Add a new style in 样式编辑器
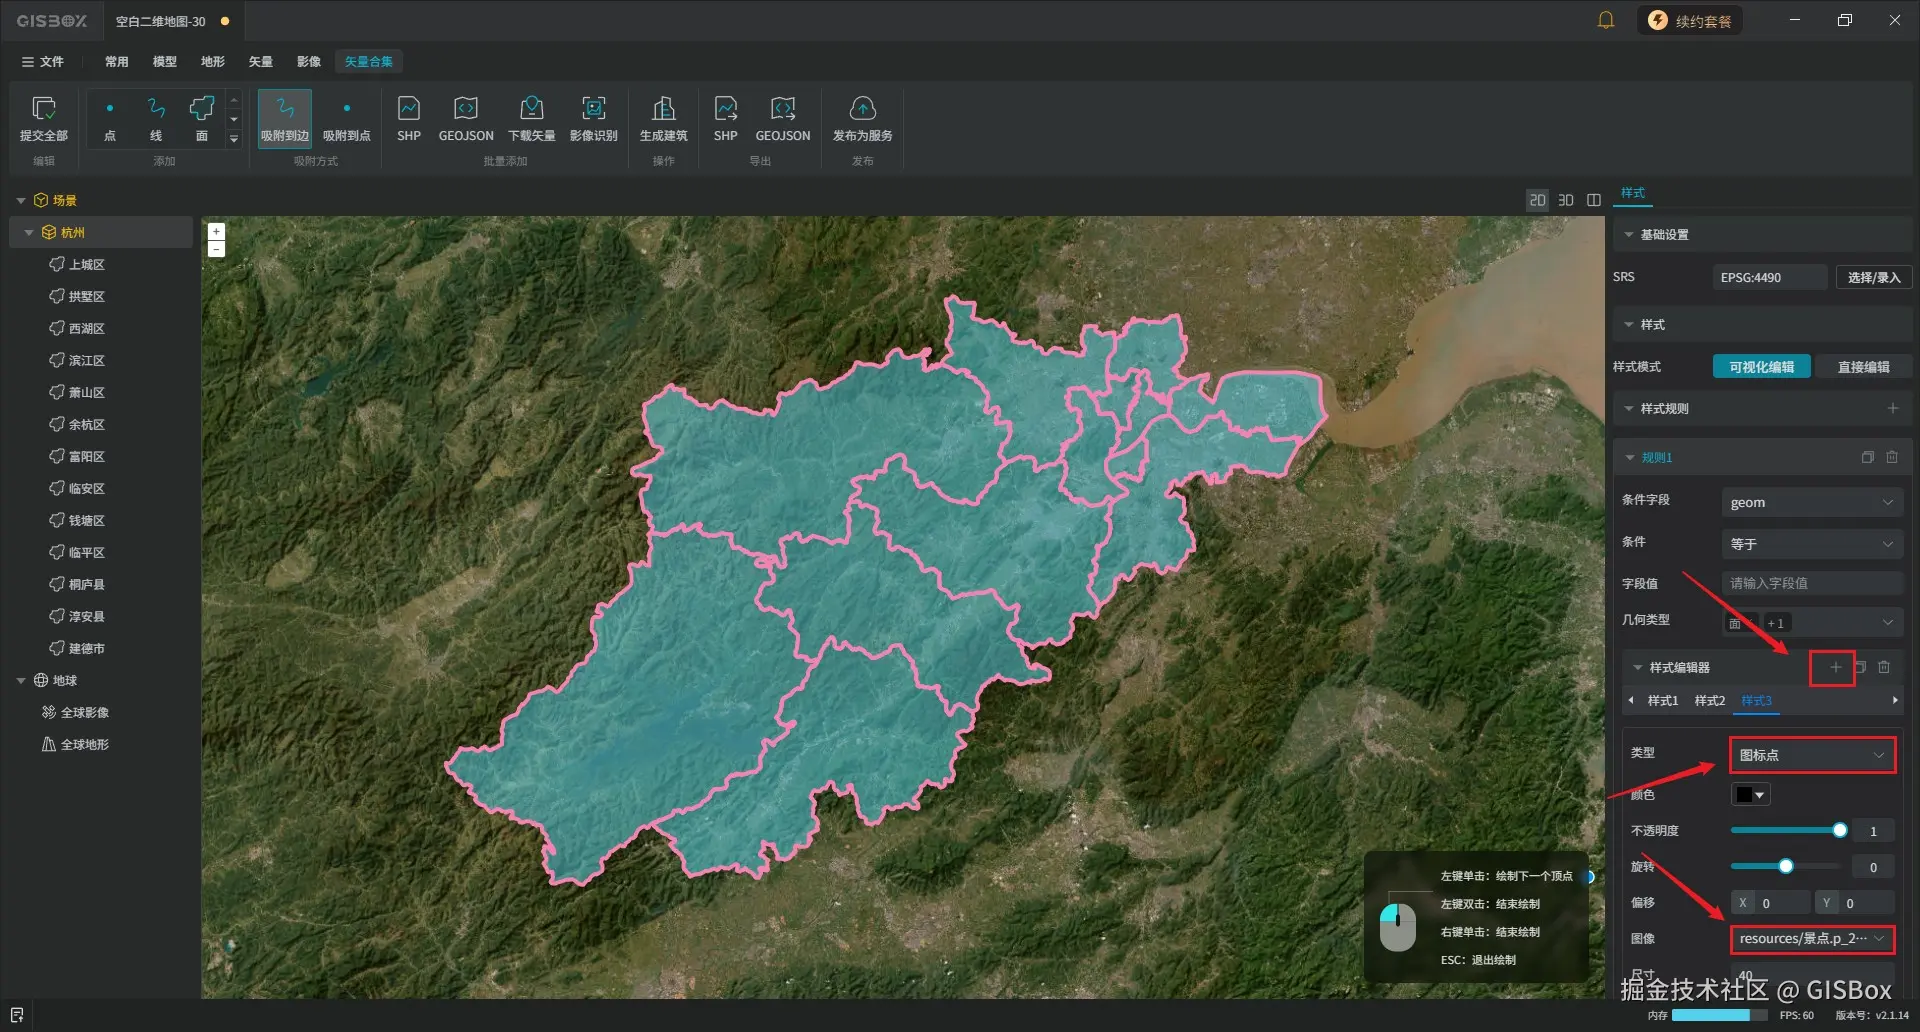Screen dimensions: 1920x1032 point(1835,667)
